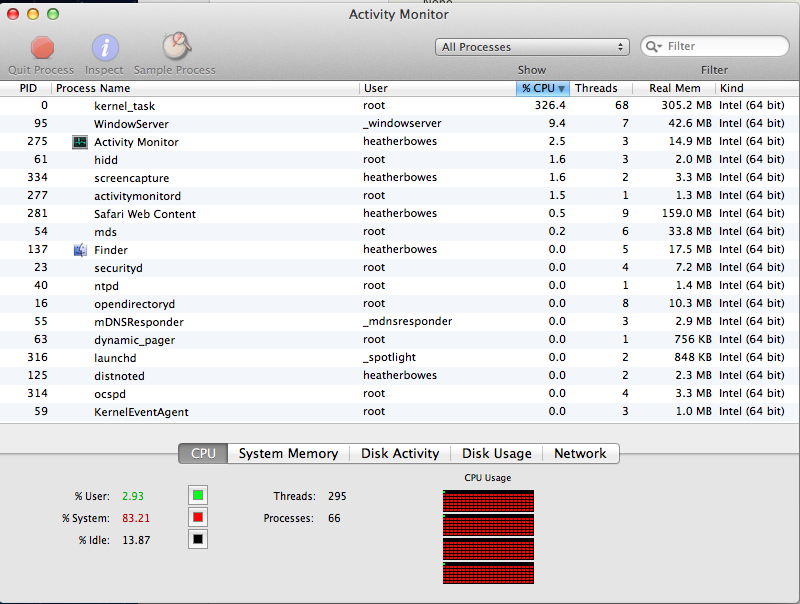Switch to the System Memory tab

(288, 454)
